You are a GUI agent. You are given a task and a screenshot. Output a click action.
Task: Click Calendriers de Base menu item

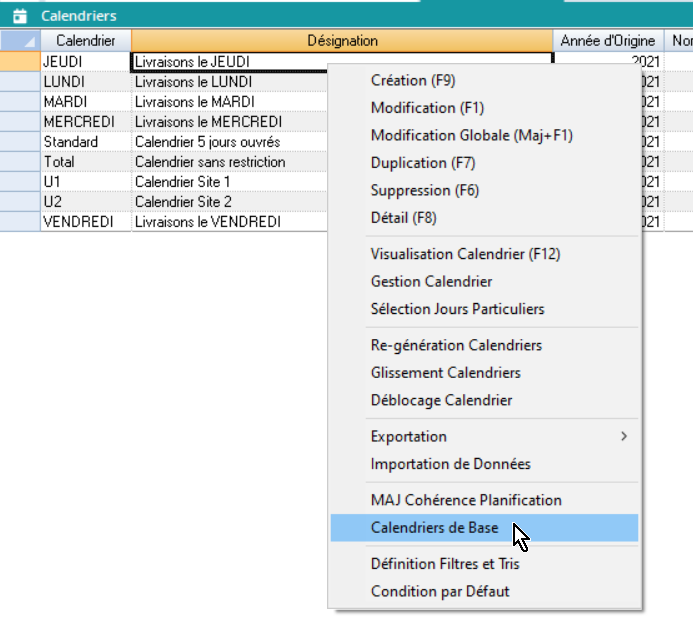[434, 528]
